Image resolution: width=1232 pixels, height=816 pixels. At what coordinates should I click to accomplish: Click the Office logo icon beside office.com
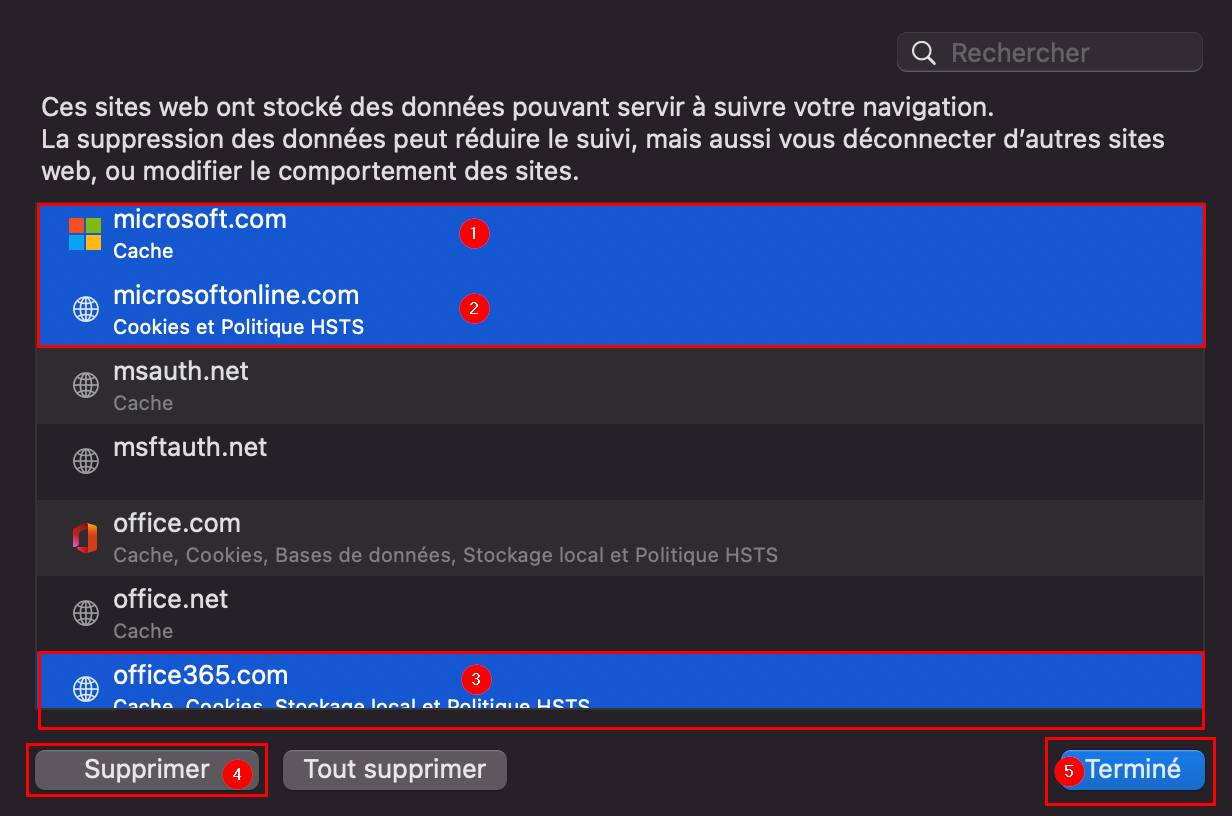pyautogui.click(x=85, y=538)
